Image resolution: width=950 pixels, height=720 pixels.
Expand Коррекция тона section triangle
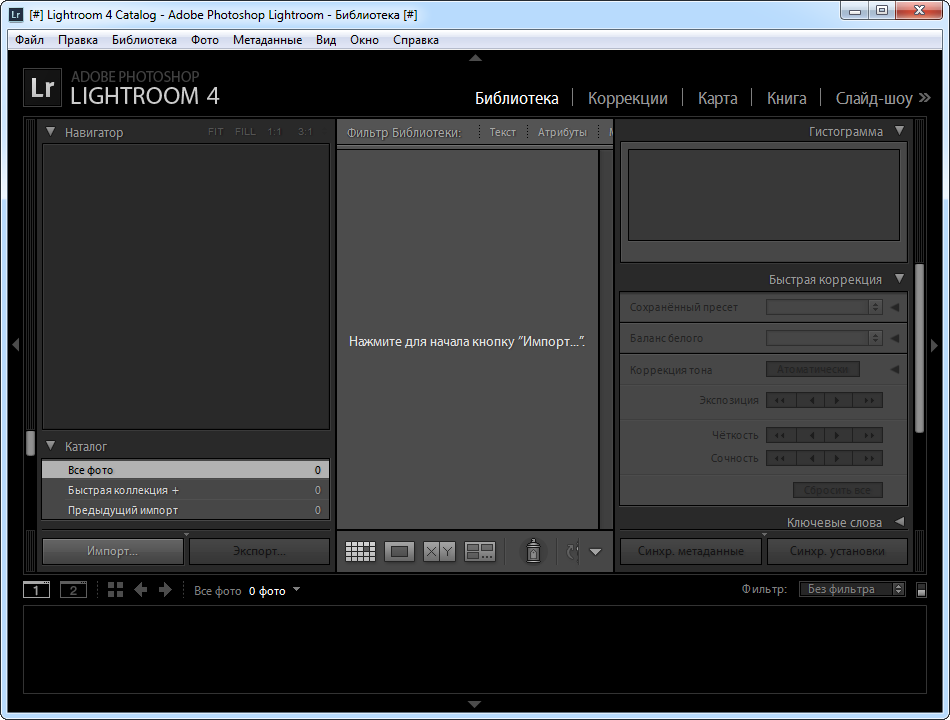pos(895,369)
